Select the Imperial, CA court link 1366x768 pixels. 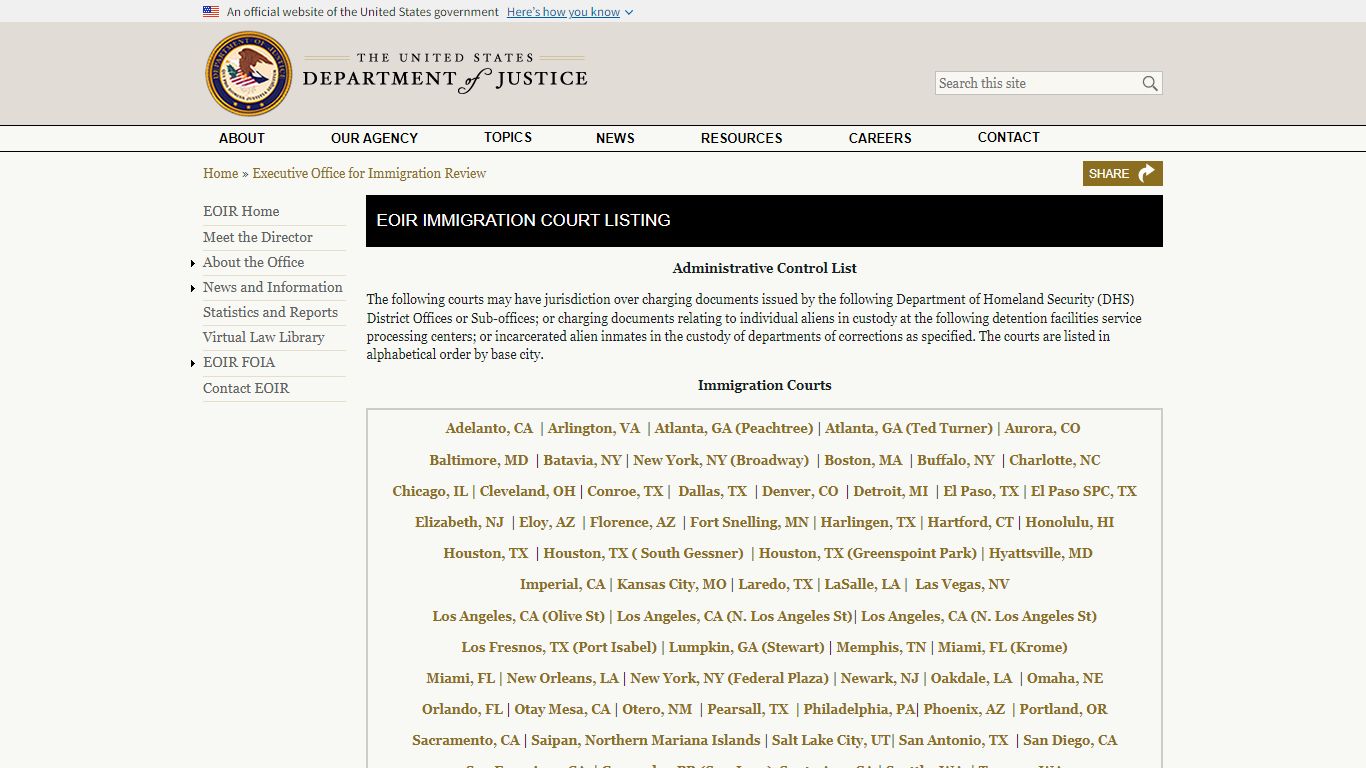(x=563, y=584)
